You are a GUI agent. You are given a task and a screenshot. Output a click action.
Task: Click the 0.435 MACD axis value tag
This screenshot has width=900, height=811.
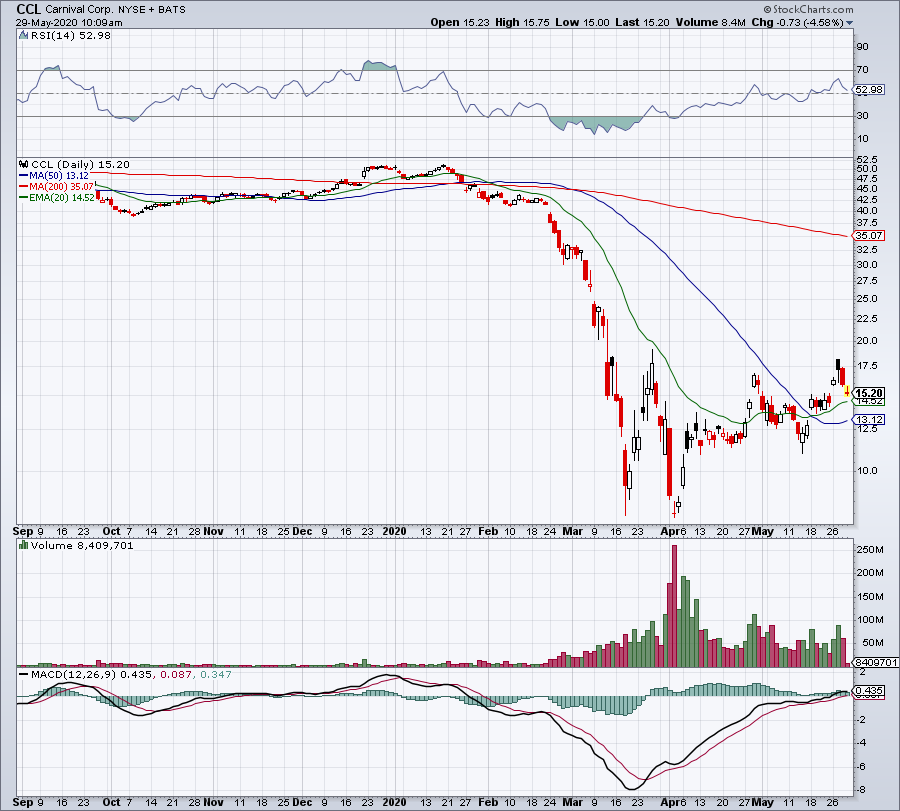869,690
